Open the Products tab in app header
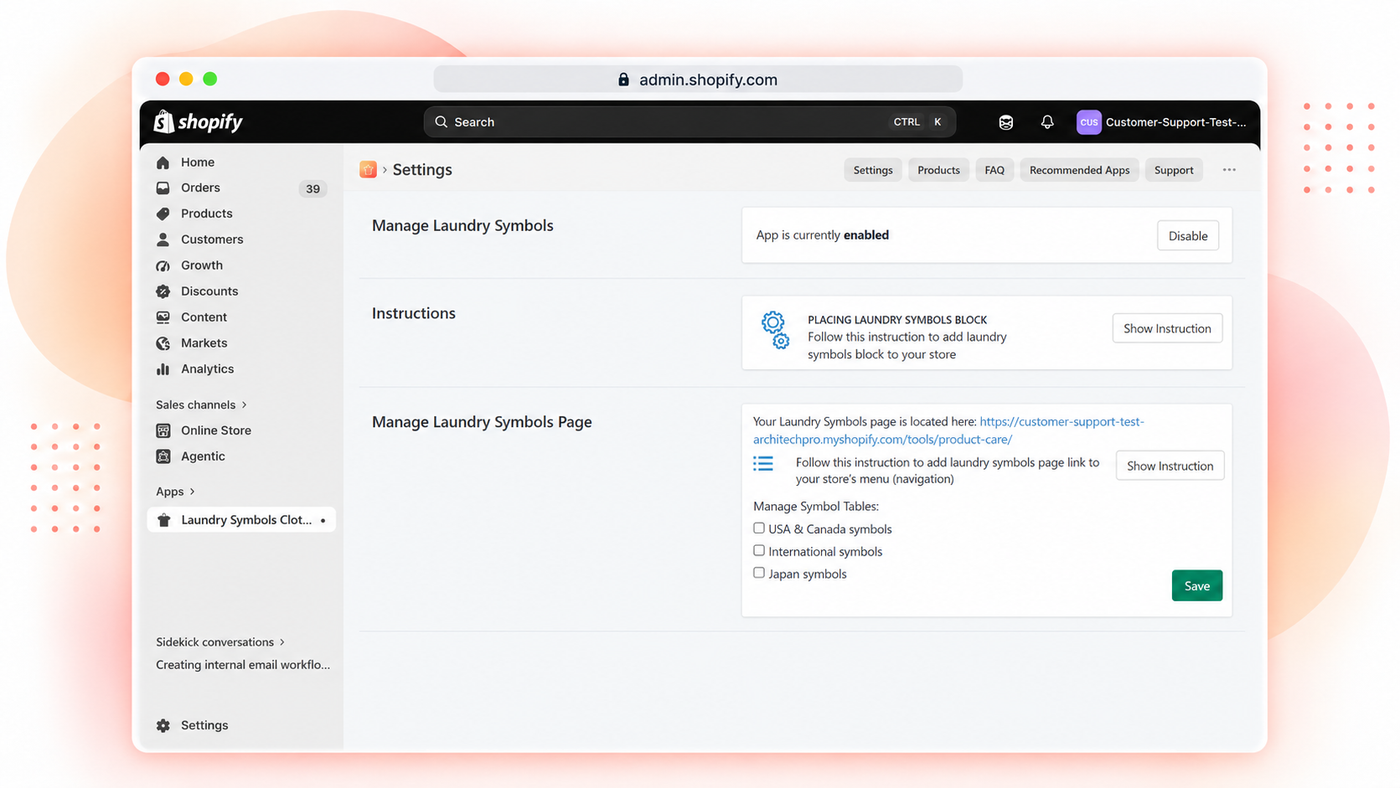The height and width of the screenshot is (788, 1400). 939,170
